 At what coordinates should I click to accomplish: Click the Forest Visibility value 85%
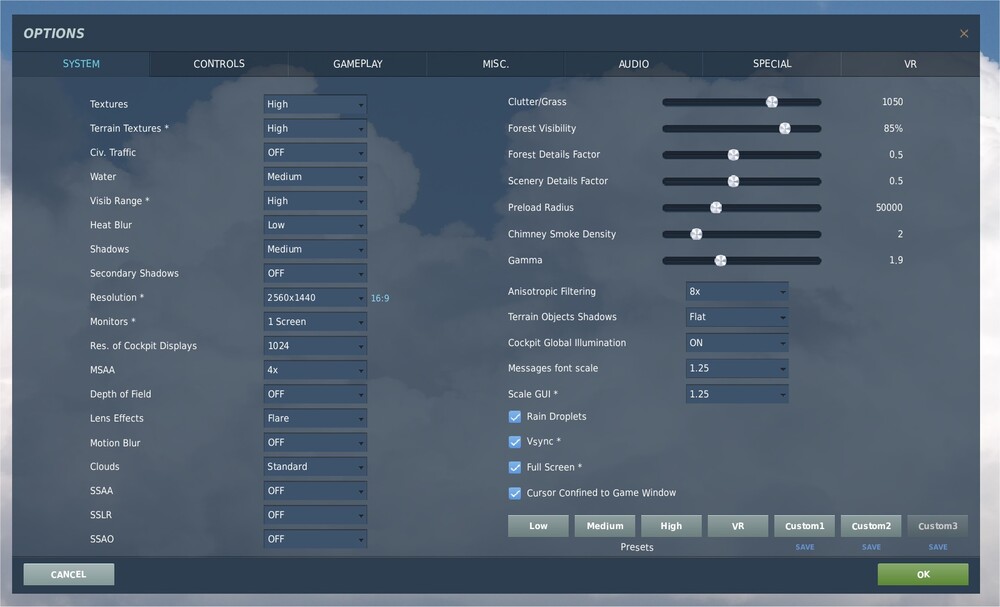point(893,128)
